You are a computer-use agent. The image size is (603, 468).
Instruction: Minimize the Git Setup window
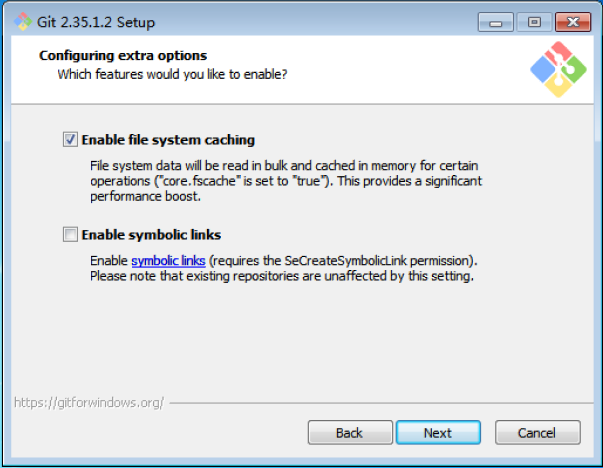tap(495, 22)
